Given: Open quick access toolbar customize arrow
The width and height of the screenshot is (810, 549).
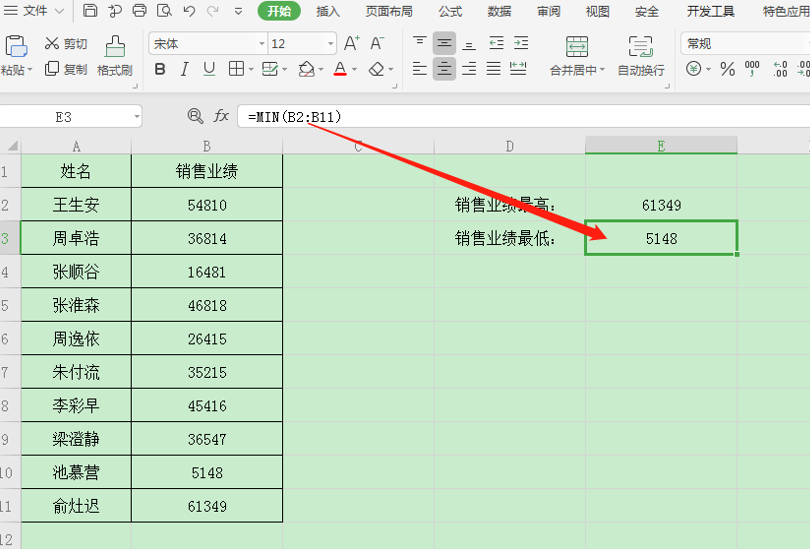Looking at the screenshot, I should [238, 11].
